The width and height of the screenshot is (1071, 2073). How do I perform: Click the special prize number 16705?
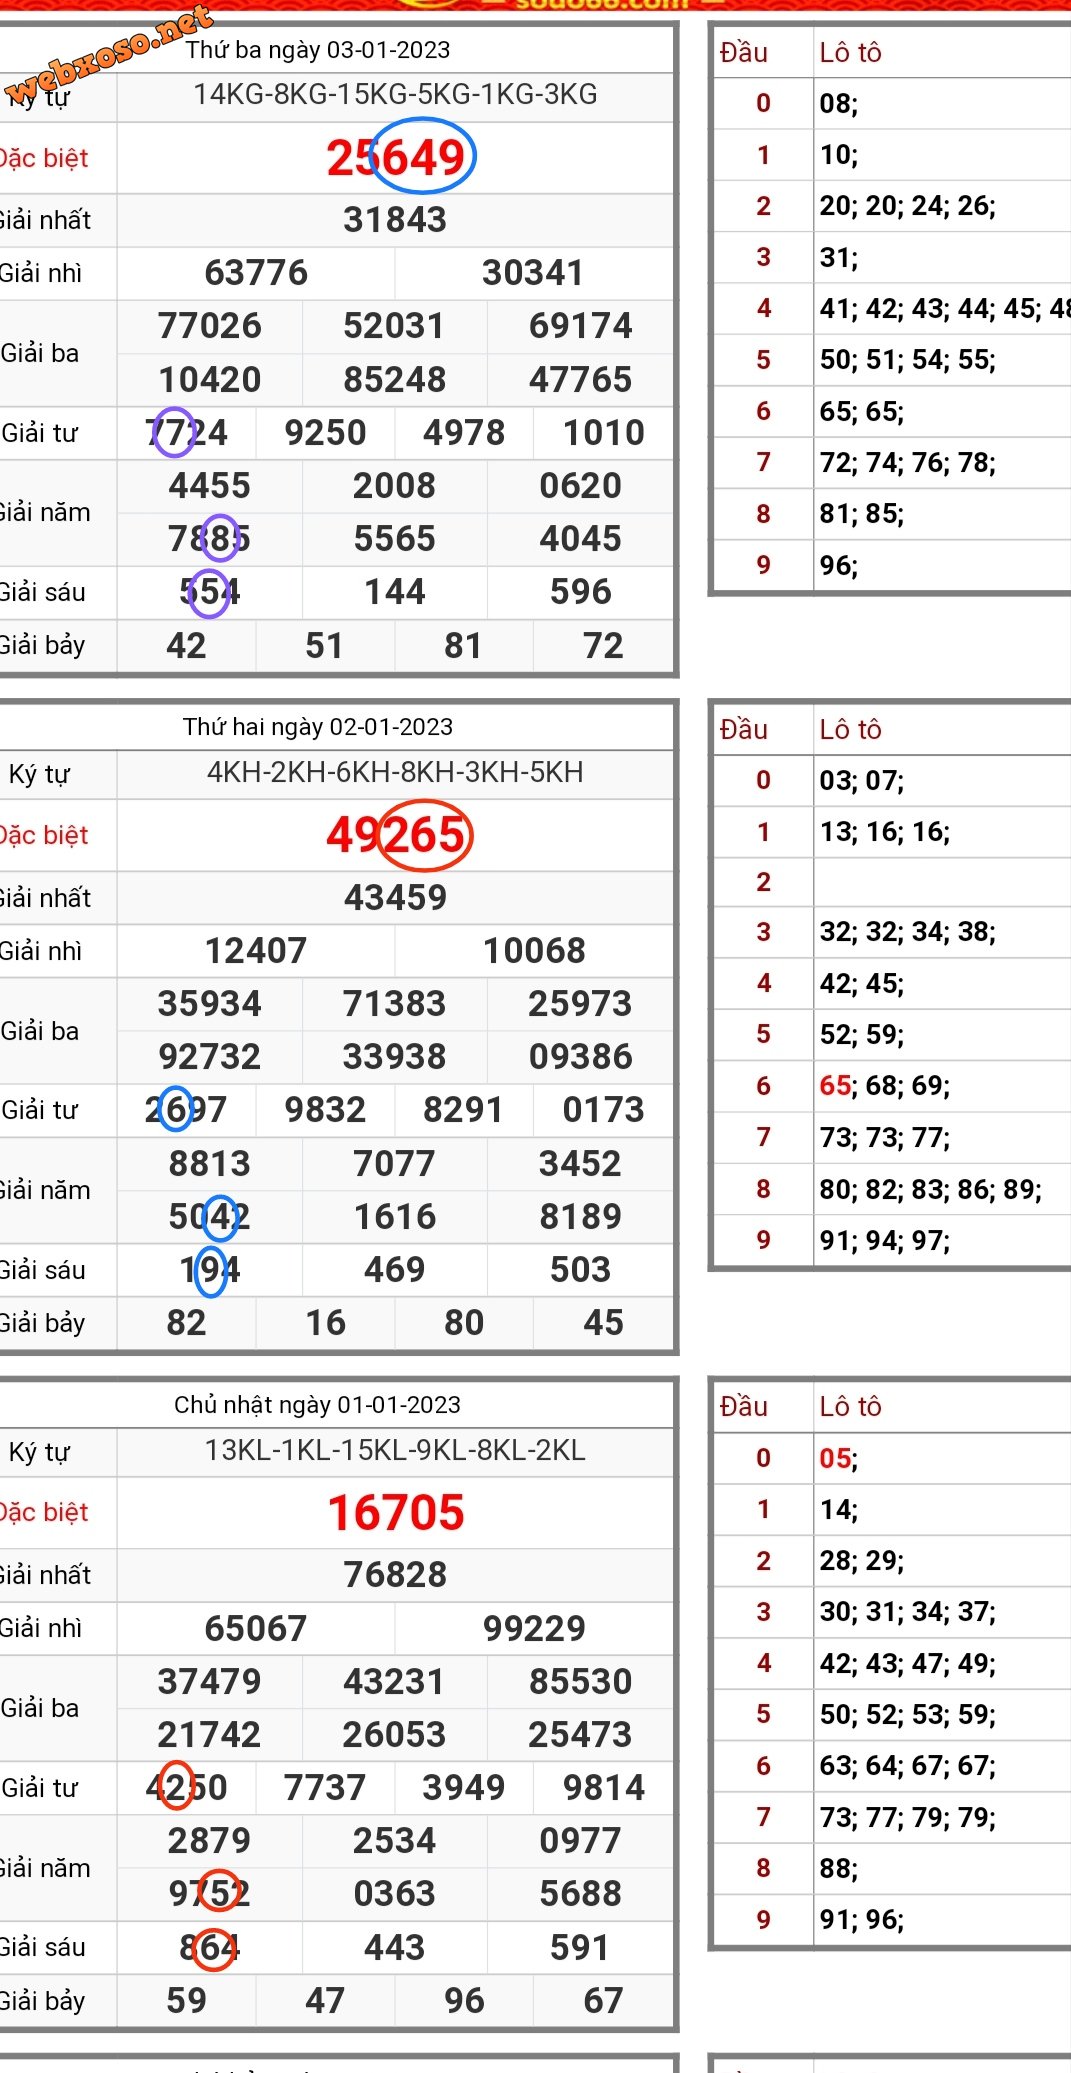tap(396, 1513)
